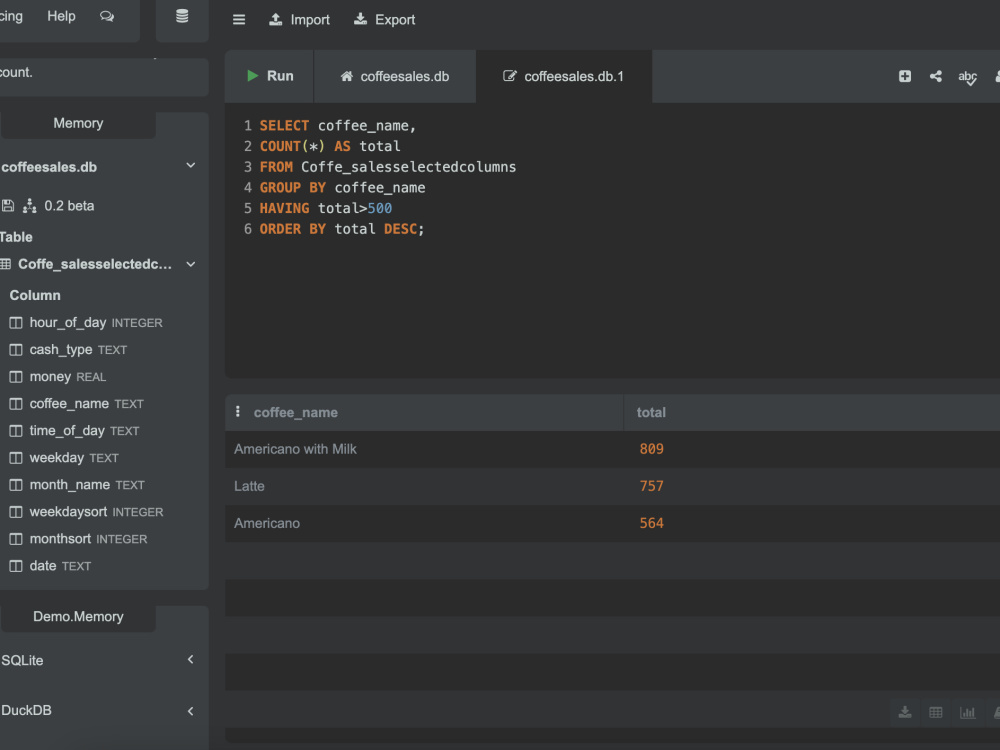
Task: Open the Demo.Memory tab
Action: click(x=78, y=617)
